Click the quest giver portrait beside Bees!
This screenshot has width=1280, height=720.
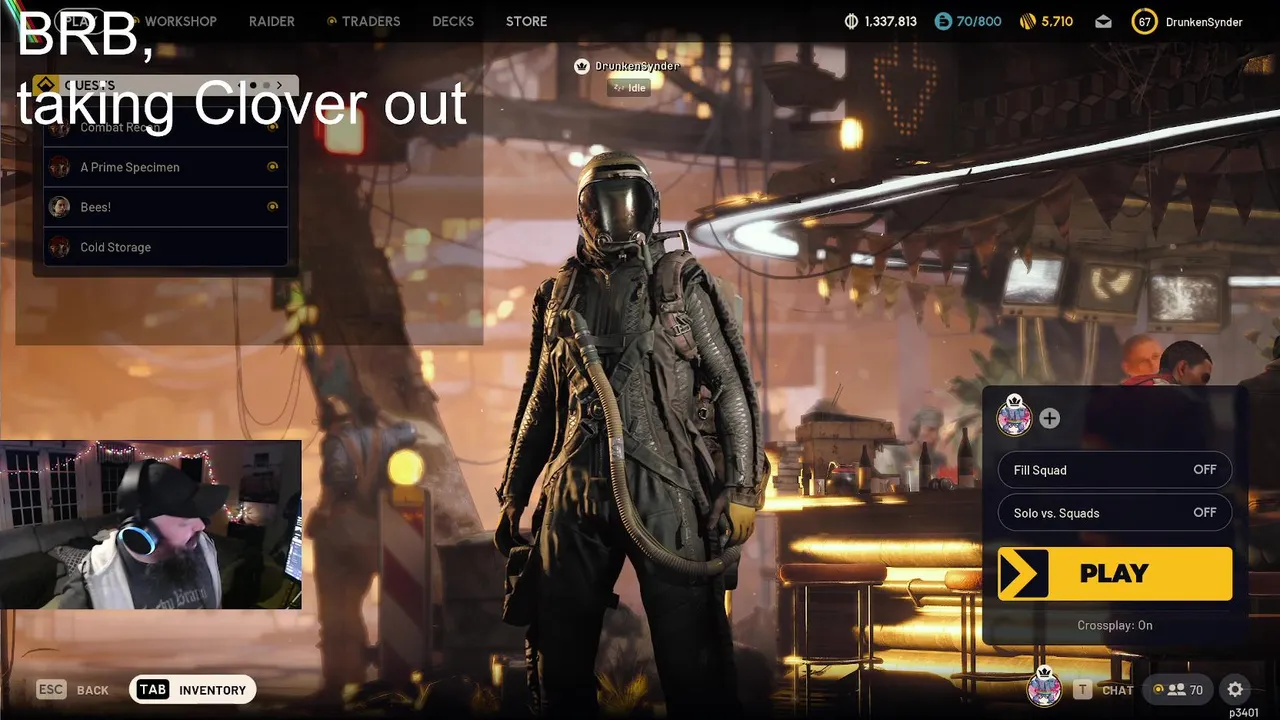point(60,207)
